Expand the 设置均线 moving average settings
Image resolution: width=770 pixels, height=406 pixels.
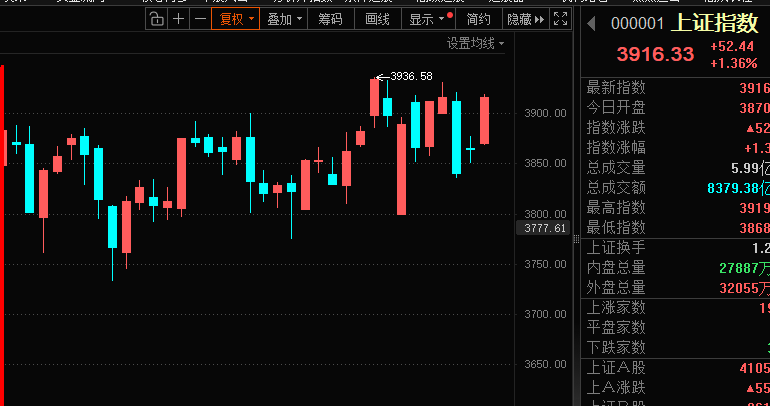[x=475, y=43]
